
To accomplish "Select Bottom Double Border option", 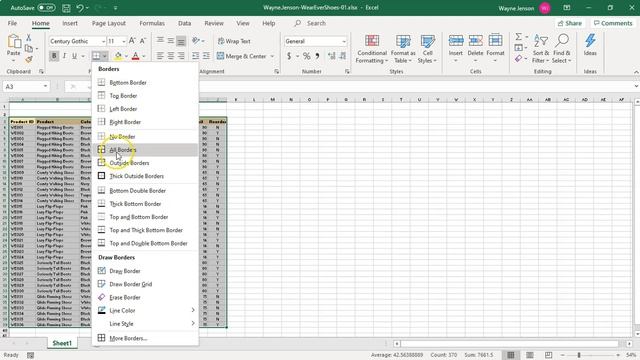I will coord(145,191).
